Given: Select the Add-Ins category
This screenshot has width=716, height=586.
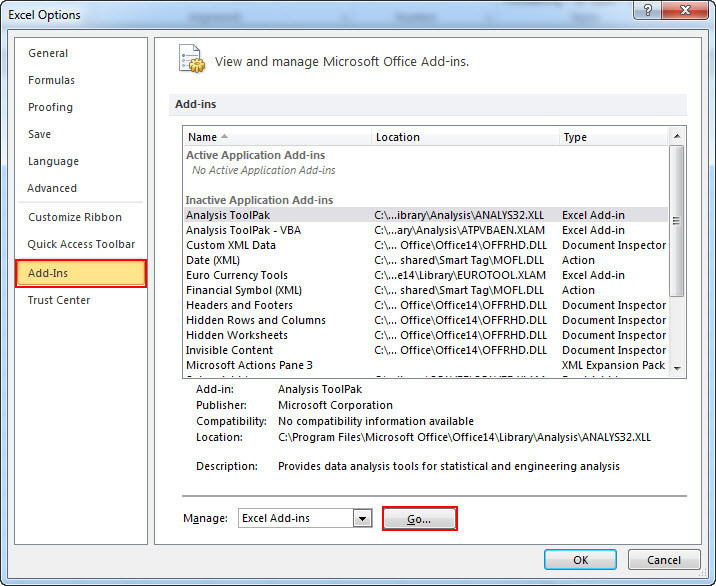Looking at the screenshot, I should coord(81,273).
